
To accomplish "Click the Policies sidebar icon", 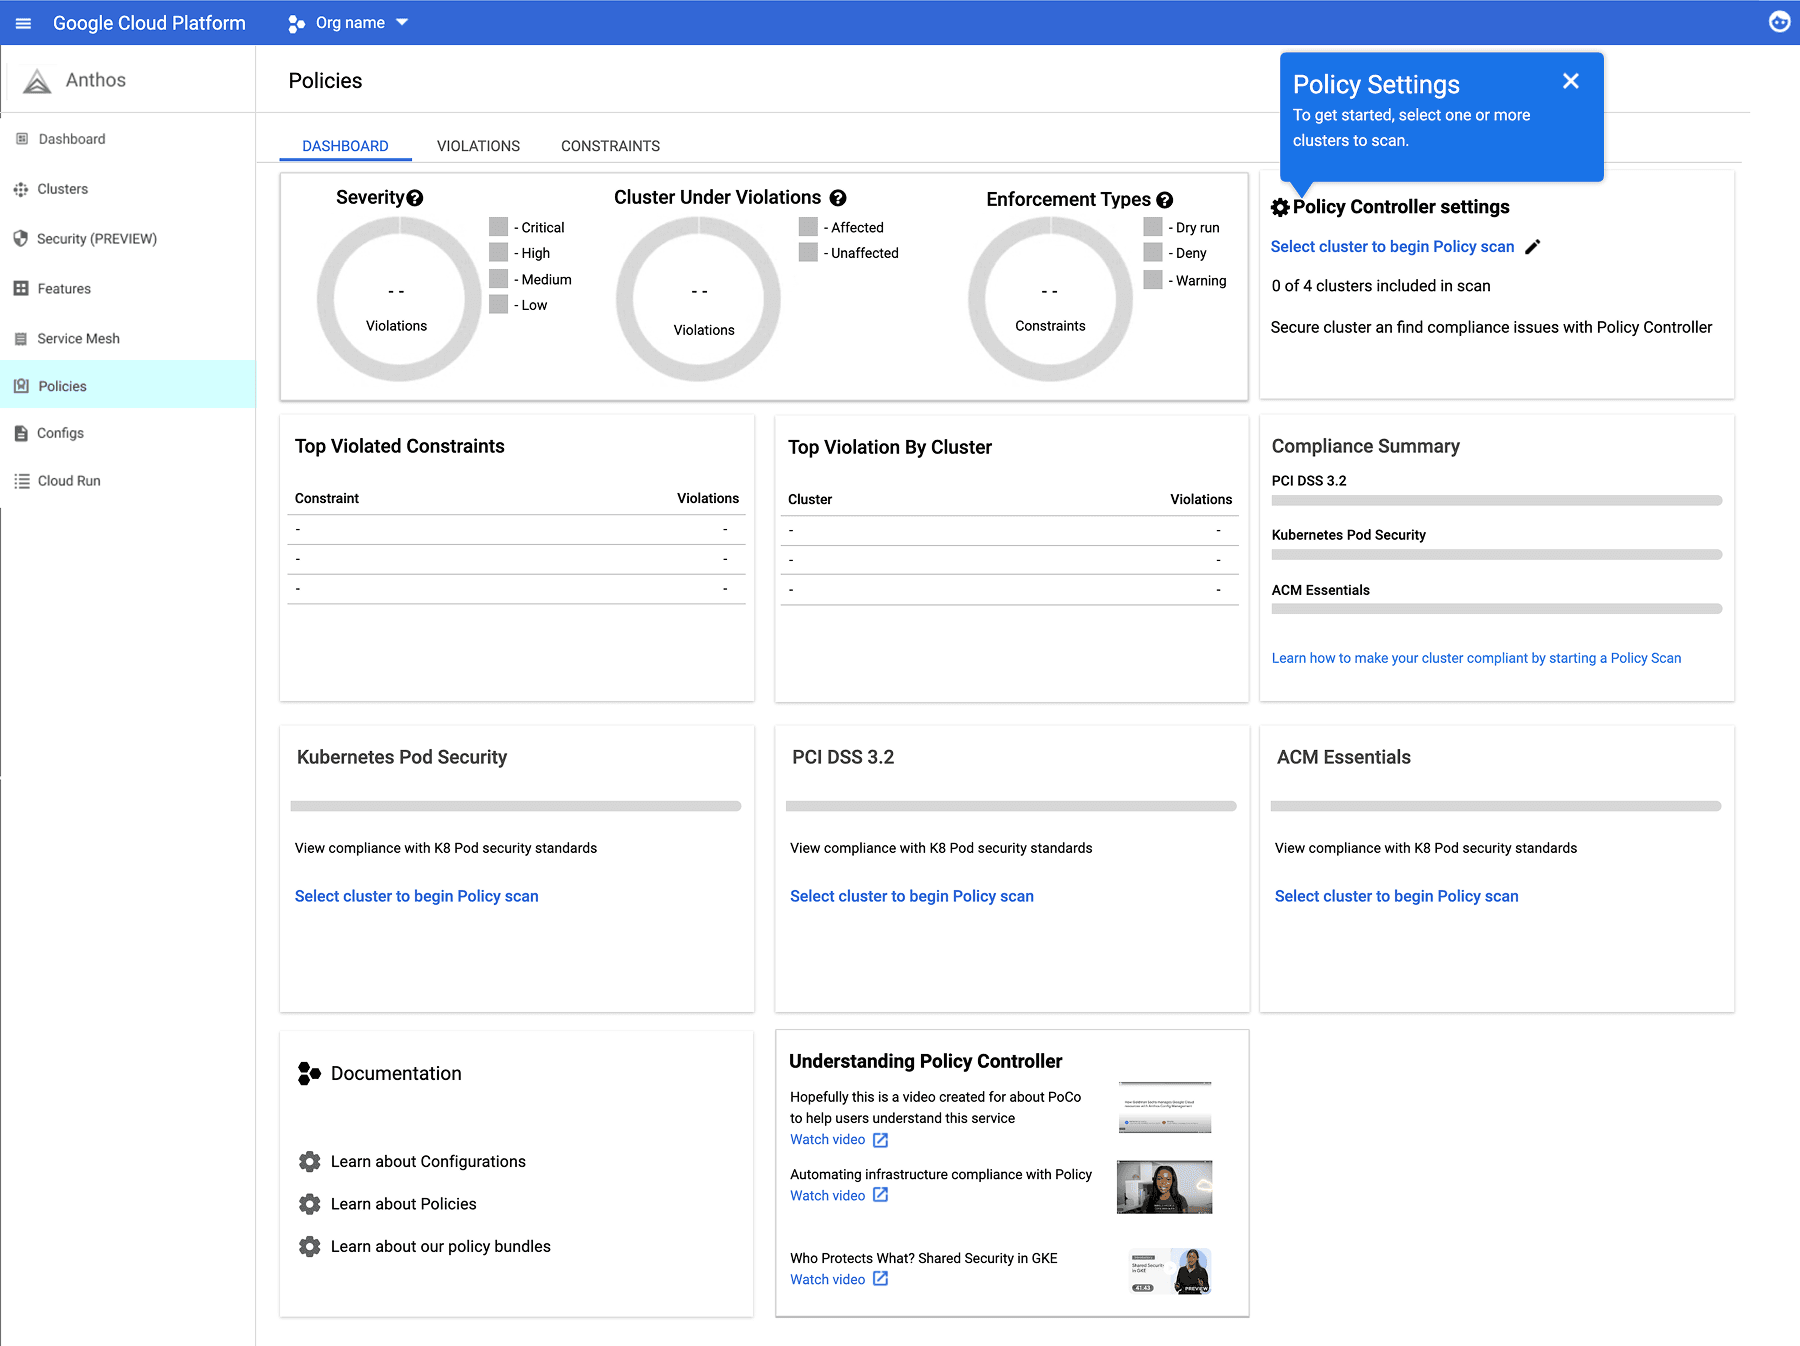I will (21, 385).
